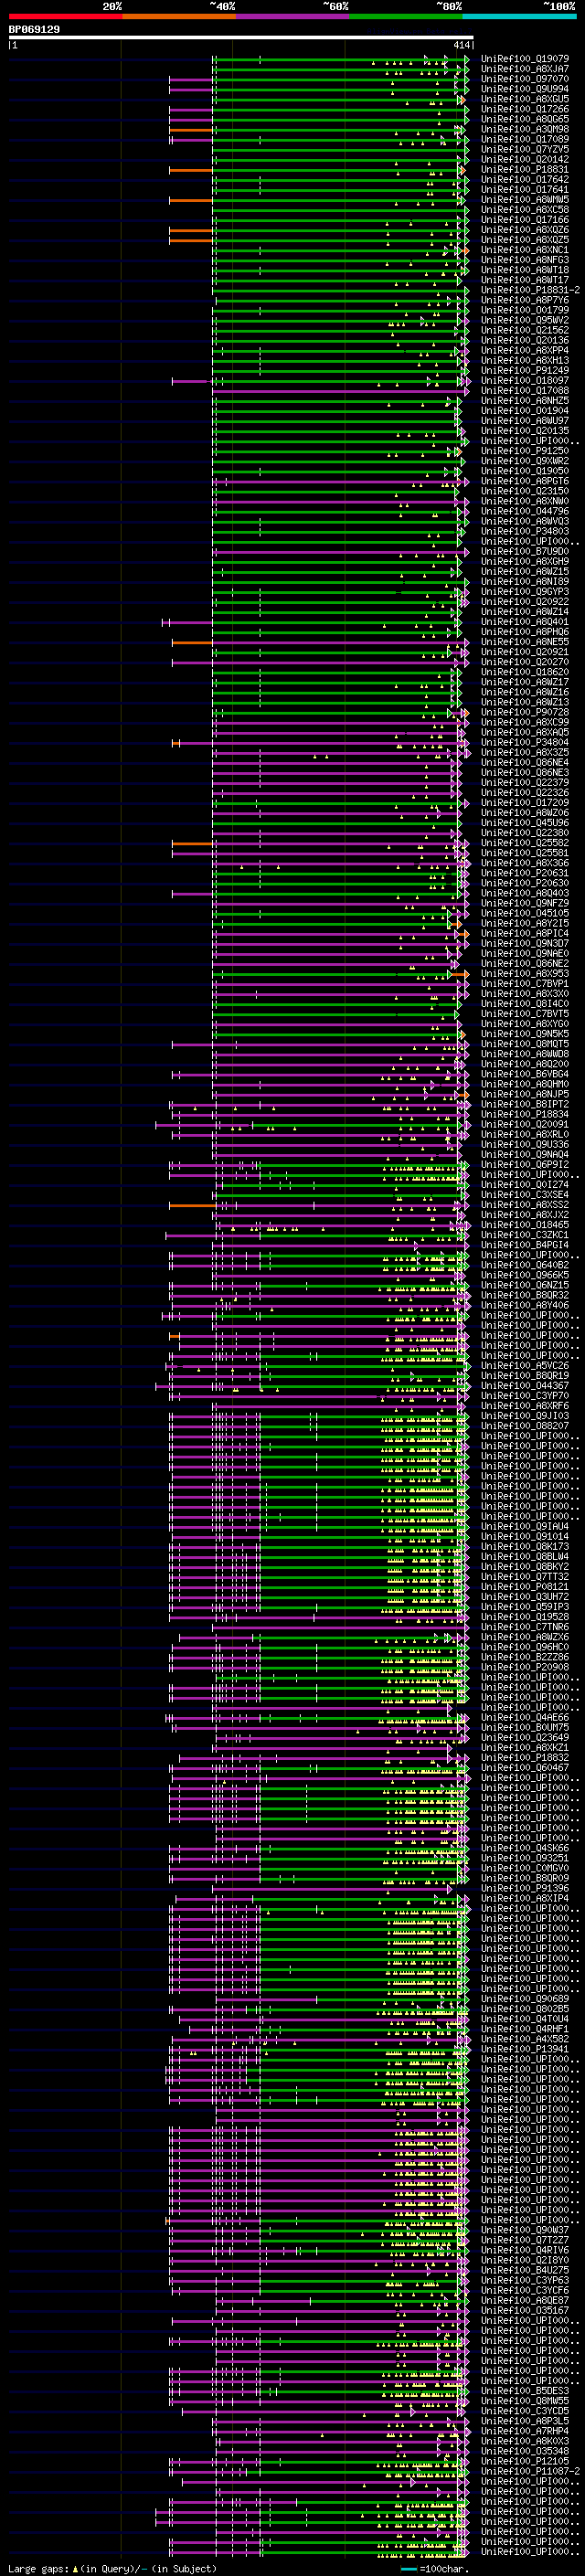Select subject label UniRef100_P90728
The image size is (585, 2576).
tap(525, 712)
